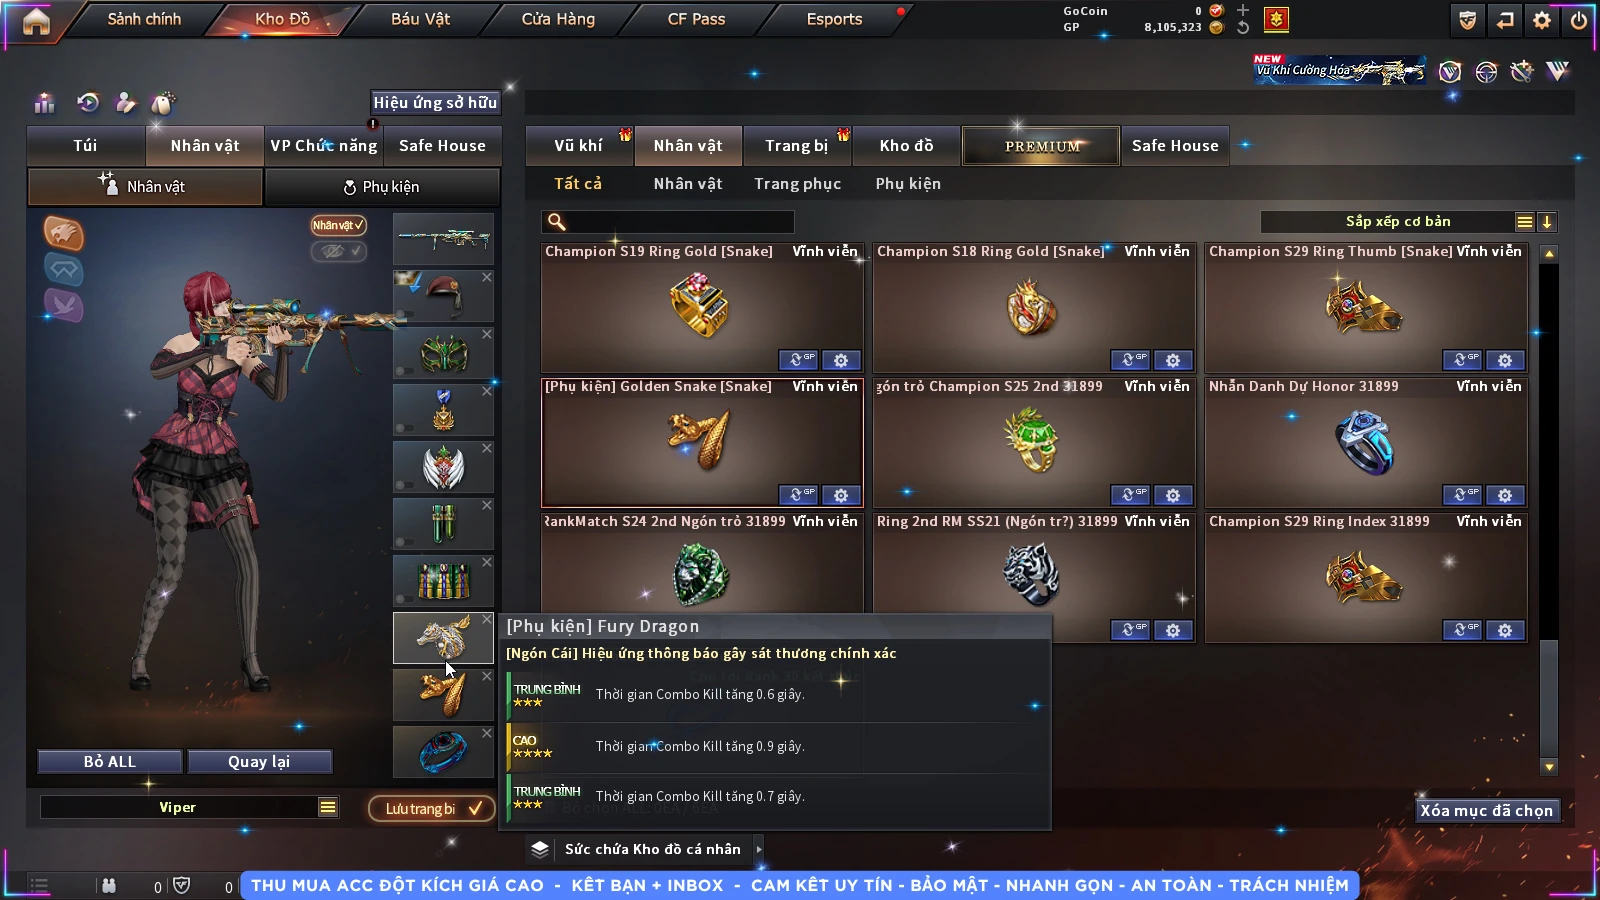Image resolution: width=1600 pixels, height=900 pixels.
Task: Click the back return arrow icon
Action: 1505,20
